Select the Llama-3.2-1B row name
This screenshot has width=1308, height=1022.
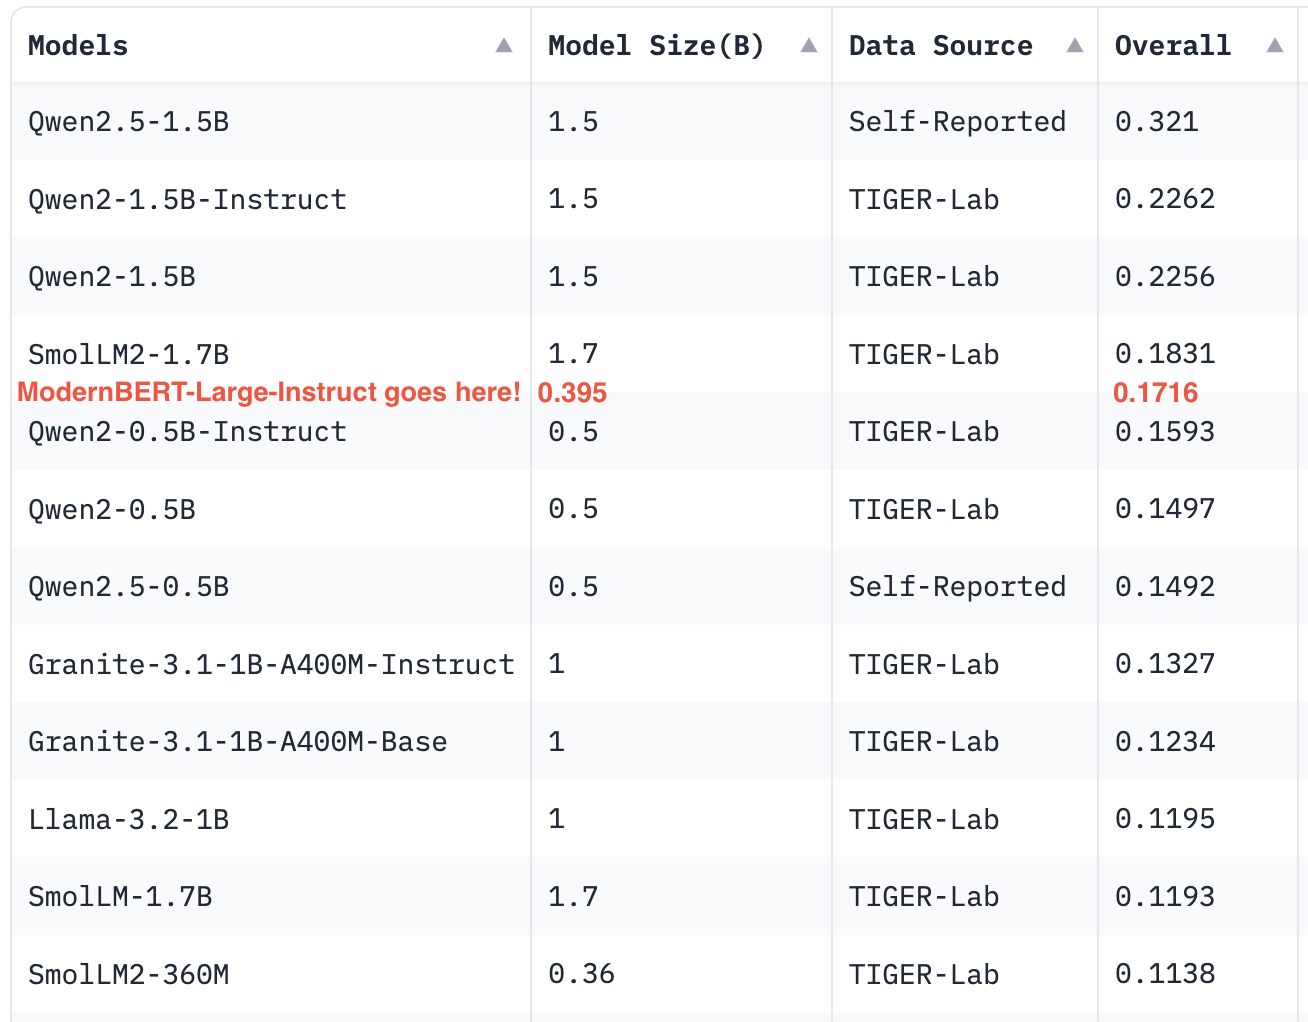pyautogui.click(x=128, y=820)
